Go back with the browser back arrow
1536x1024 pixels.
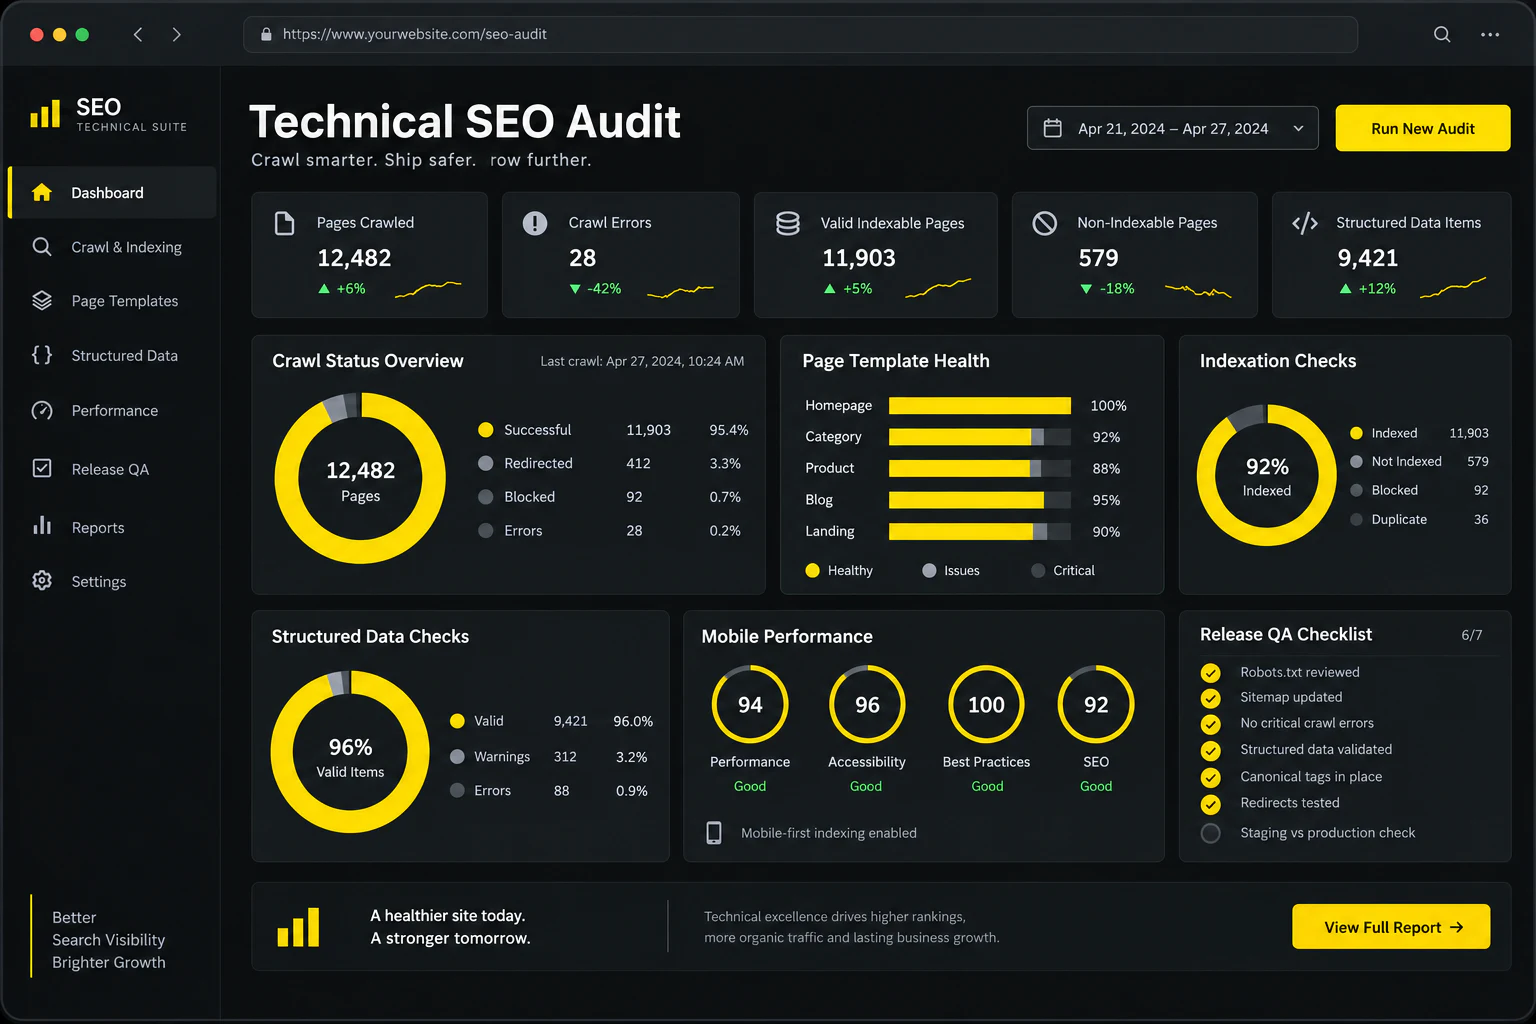coord(138,34)
